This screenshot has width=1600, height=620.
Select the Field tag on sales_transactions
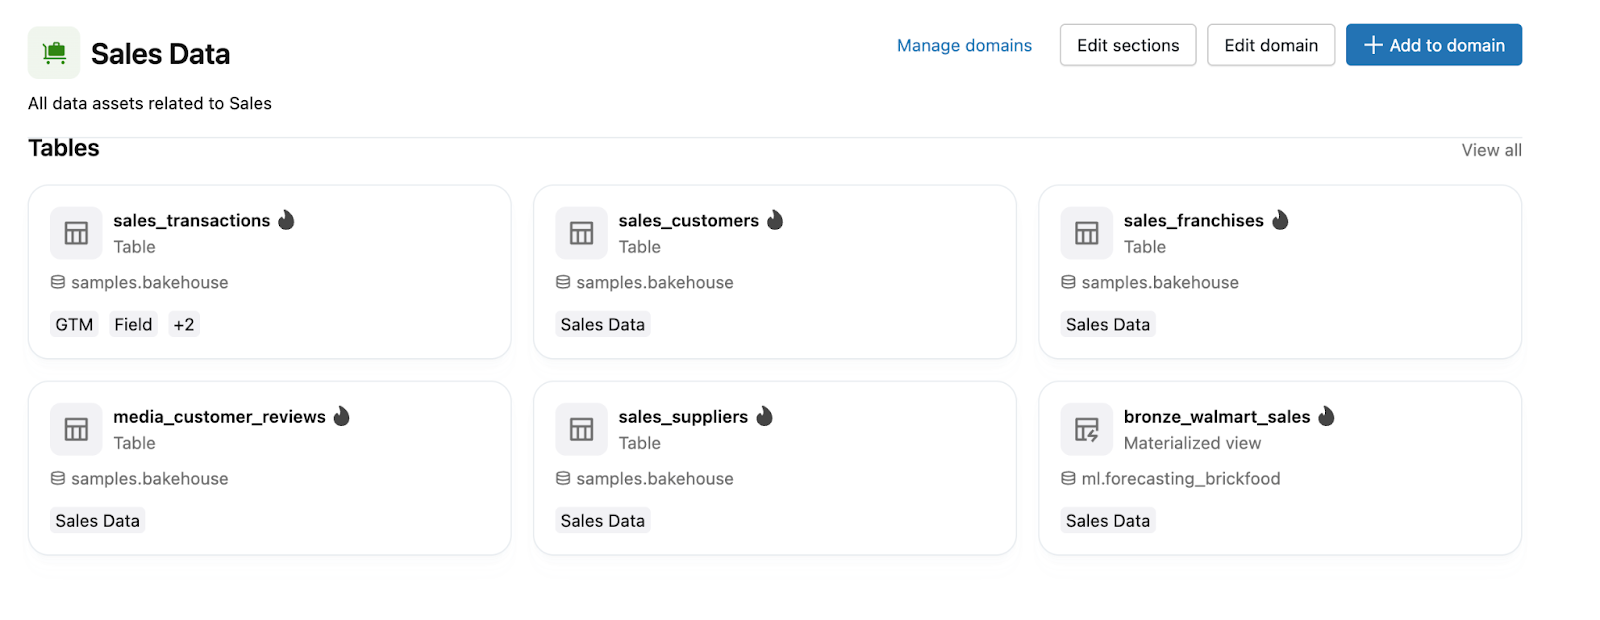point(133,324)
